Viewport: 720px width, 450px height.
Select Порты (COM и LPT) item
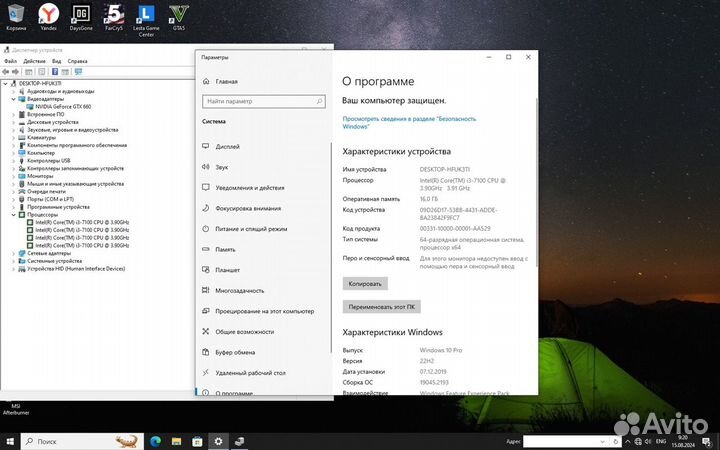coord(50,199)
